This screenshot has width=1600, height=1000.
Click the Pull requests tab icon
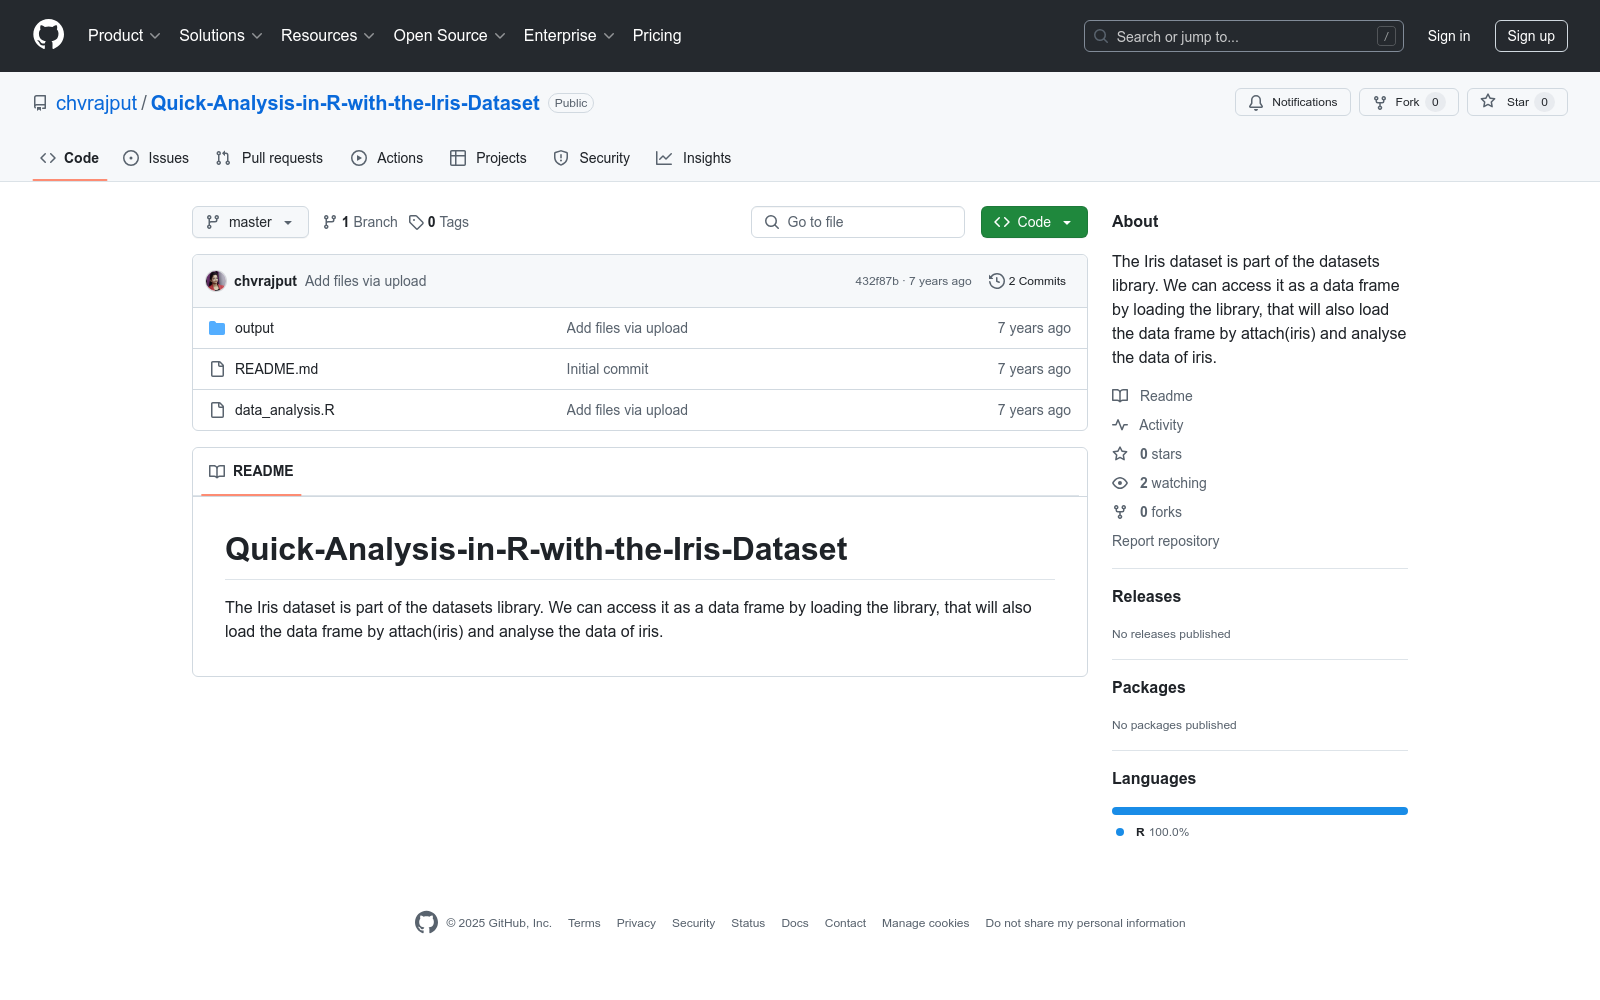(x=223, y=158)
